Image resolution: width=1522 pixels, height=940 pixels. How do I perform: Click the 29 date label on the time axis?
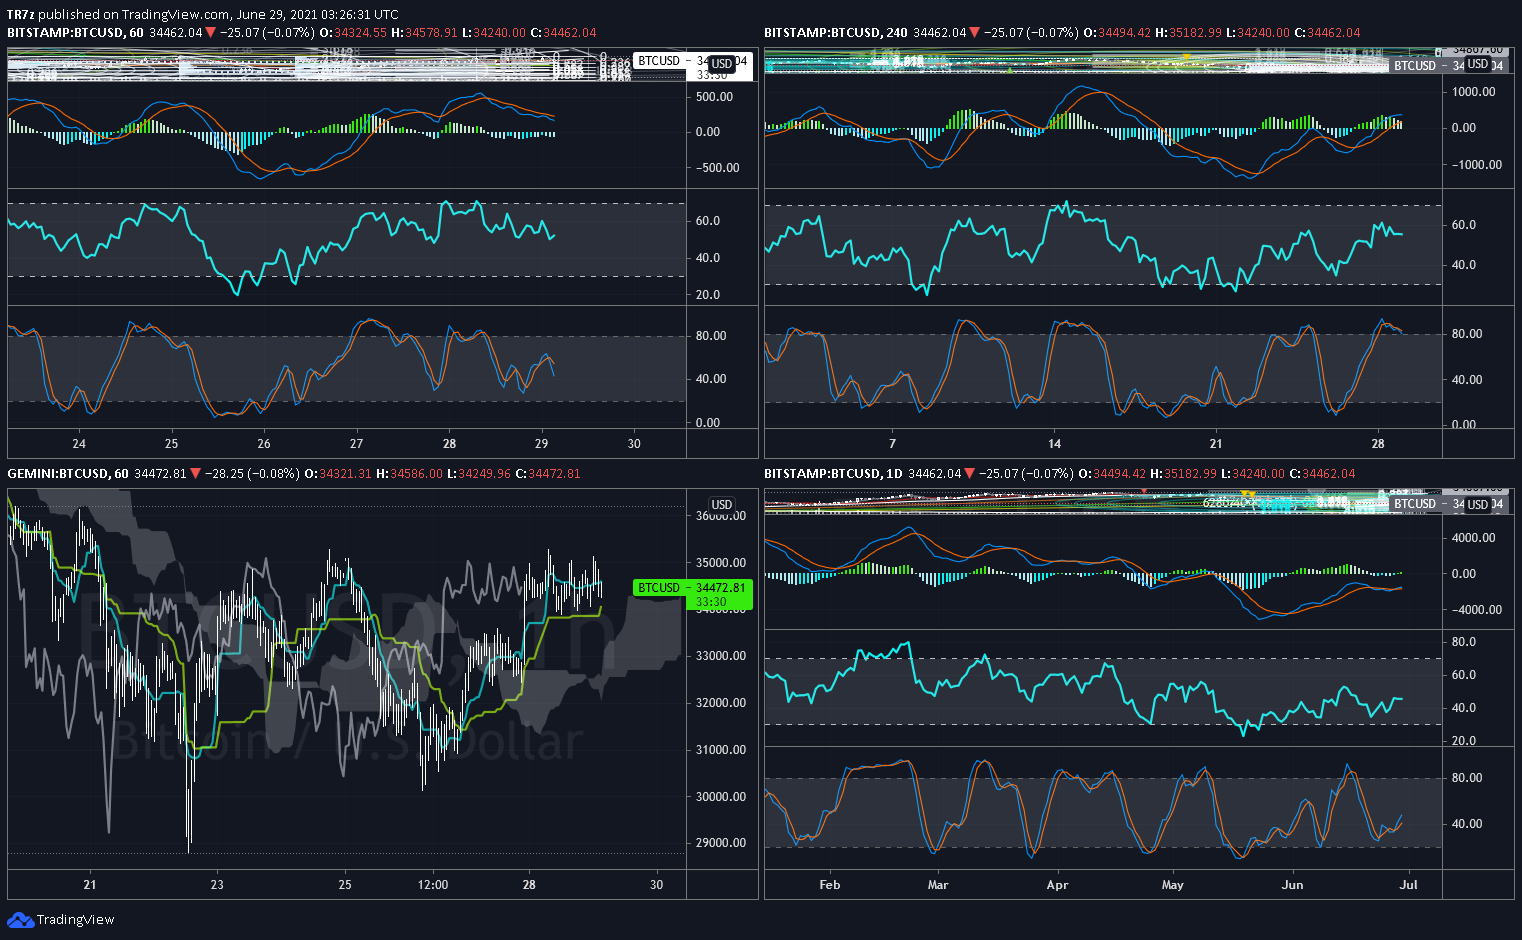[542, 444]
